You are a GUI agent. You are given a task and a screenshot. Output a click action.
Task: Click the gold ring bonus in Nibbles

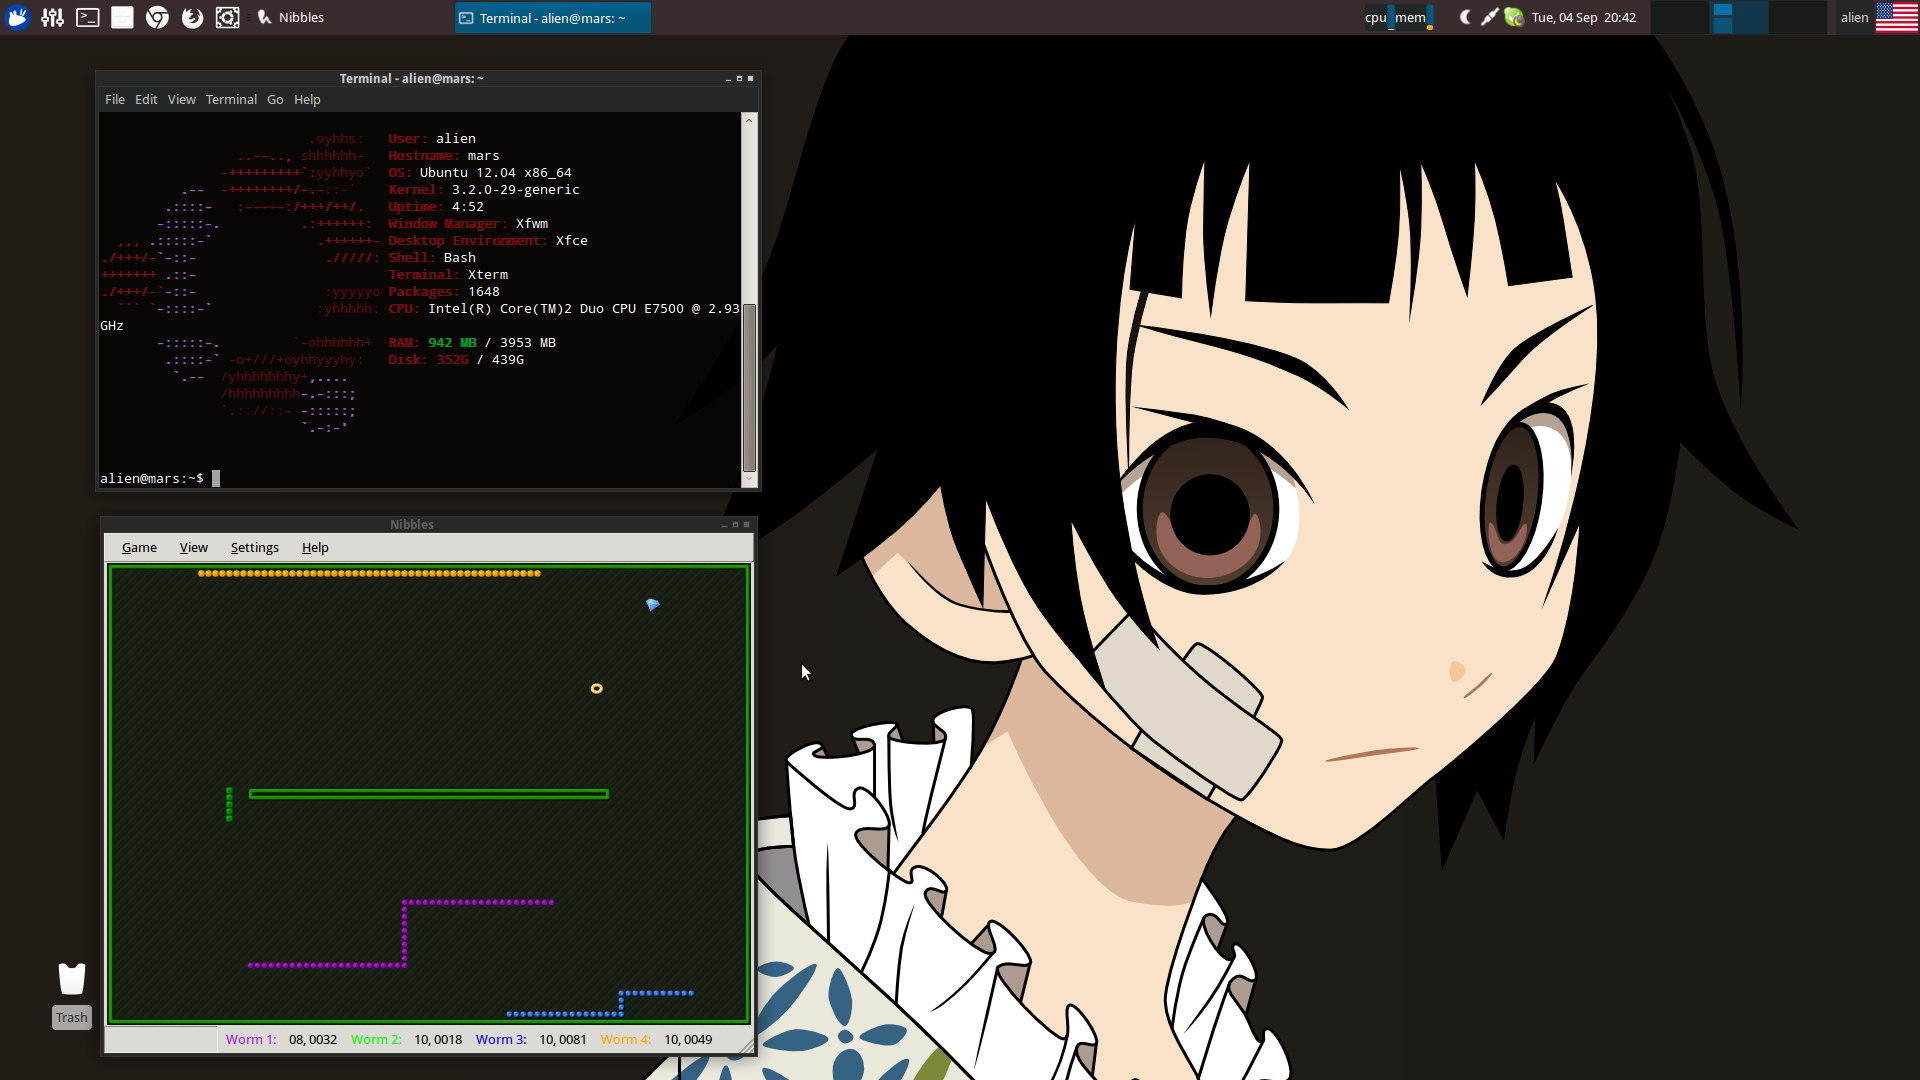597,688
